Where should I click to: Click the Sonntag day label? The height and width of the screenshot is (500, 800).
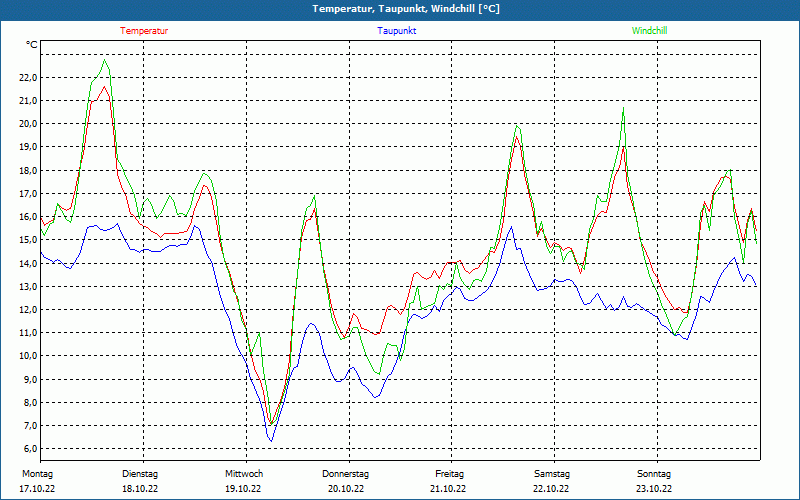(x=654, y=474)
